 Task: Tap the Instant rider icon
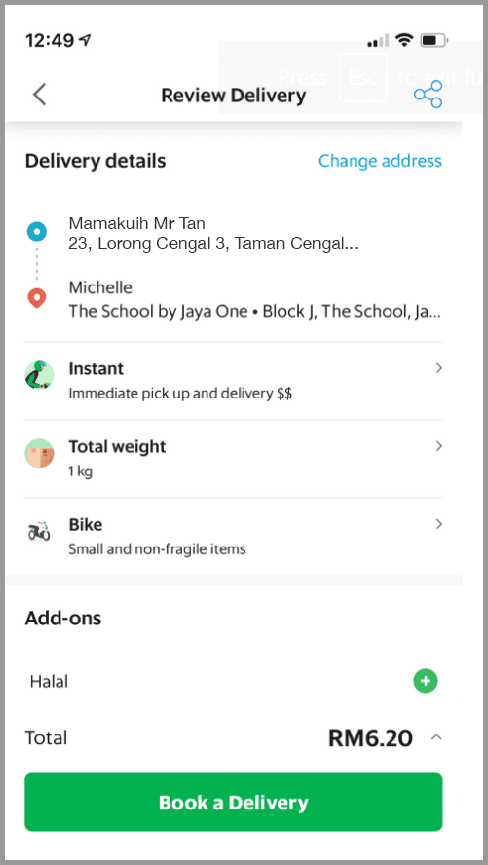pyautogui.click(x=39, y=375)
